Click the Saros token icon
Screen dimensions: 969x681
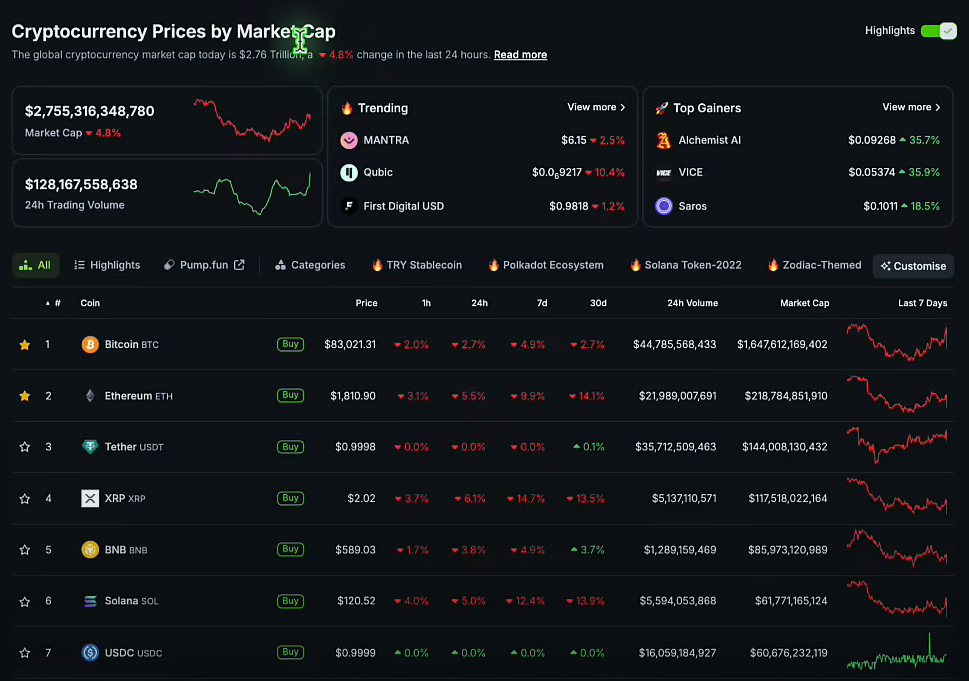pyautogui.click(x=663, y=206)
